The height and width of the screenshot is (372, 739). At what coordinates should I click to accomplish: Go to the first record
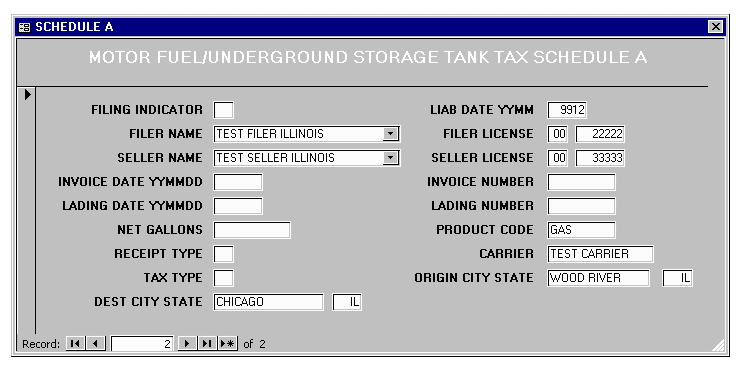[75, 344]
